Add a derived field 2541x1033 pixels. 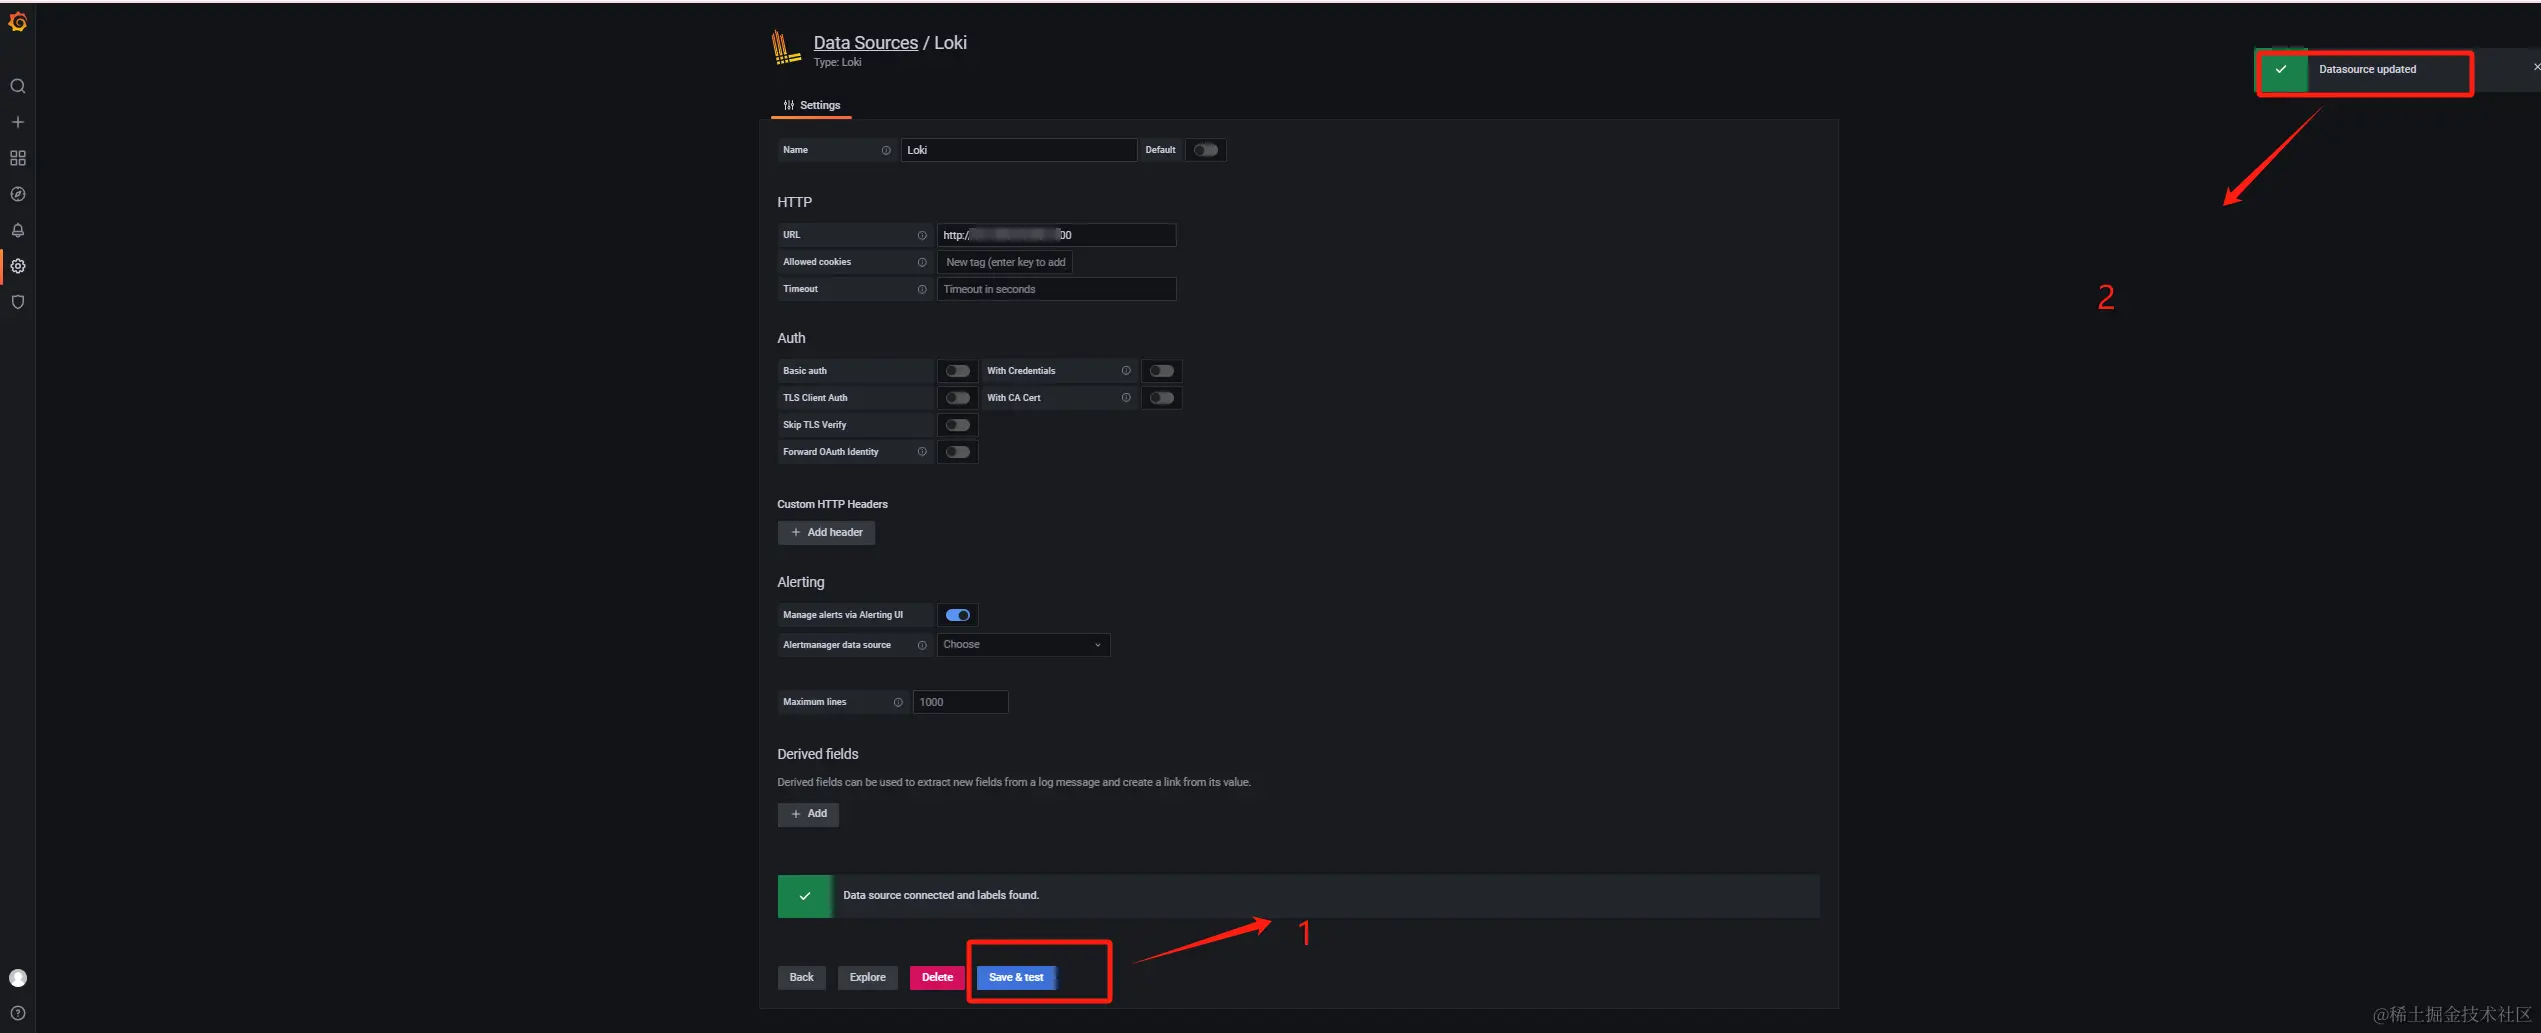(x=808, y=814)
